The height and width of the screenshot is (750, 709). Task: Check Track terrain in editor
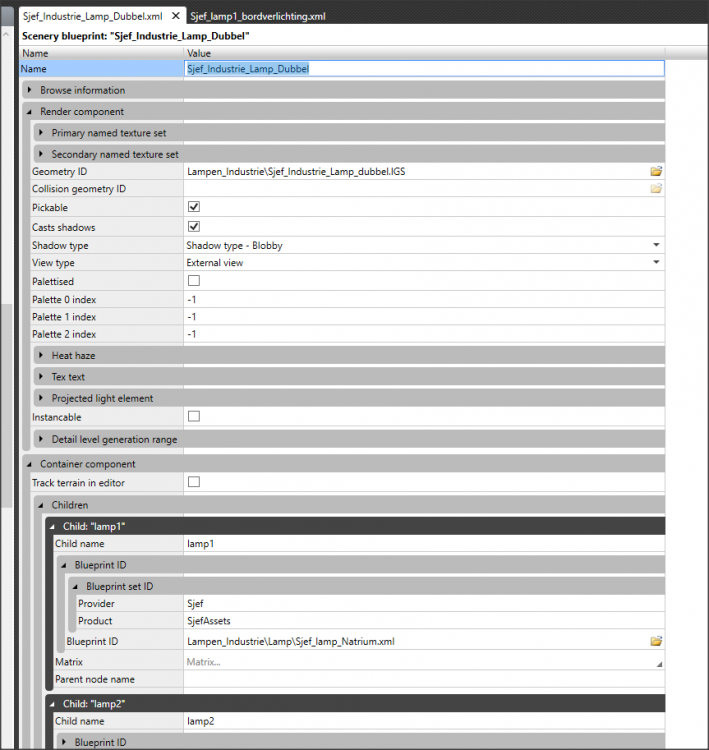[x=194, y=482]
